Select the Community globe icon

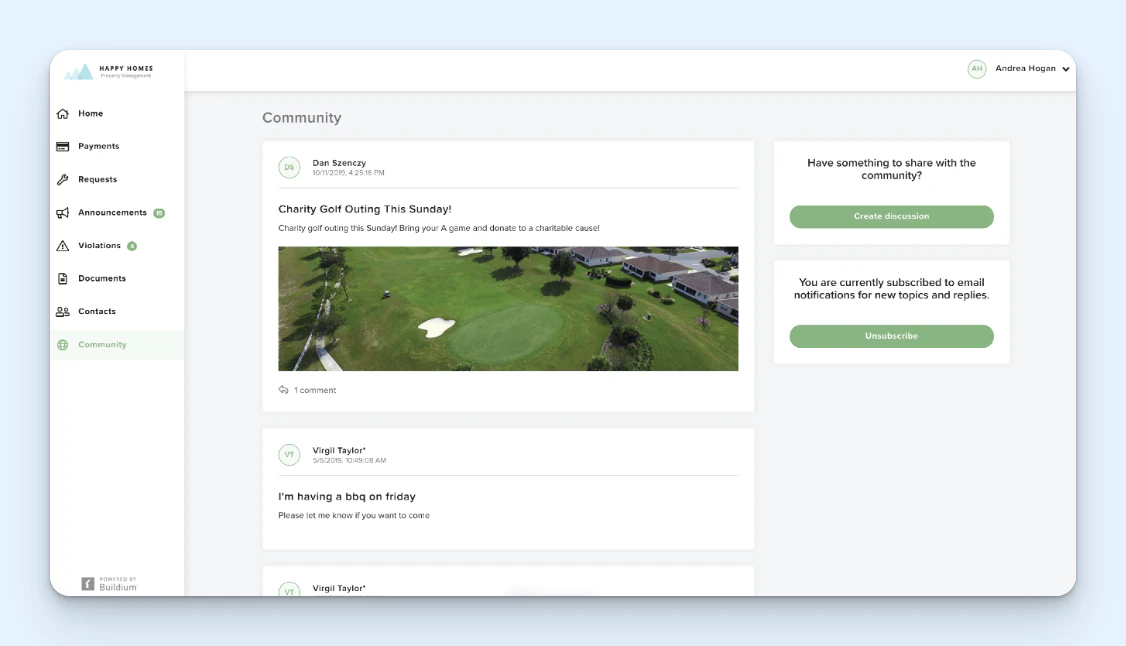pos(62,344)
